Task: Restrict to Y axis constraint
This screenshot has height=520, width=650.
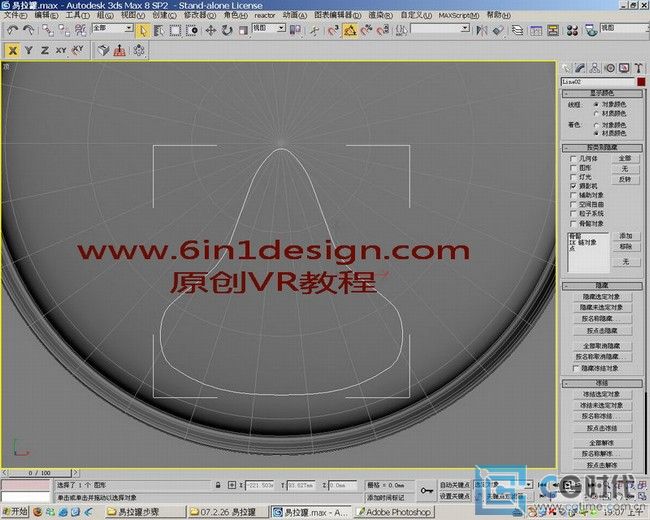Action: click(x=29, y=51)
